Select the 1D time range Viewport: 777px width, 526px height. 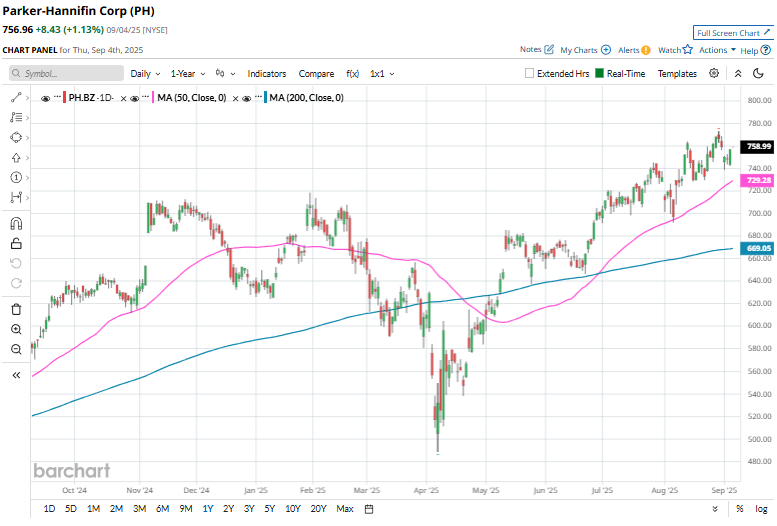point(49,509)
